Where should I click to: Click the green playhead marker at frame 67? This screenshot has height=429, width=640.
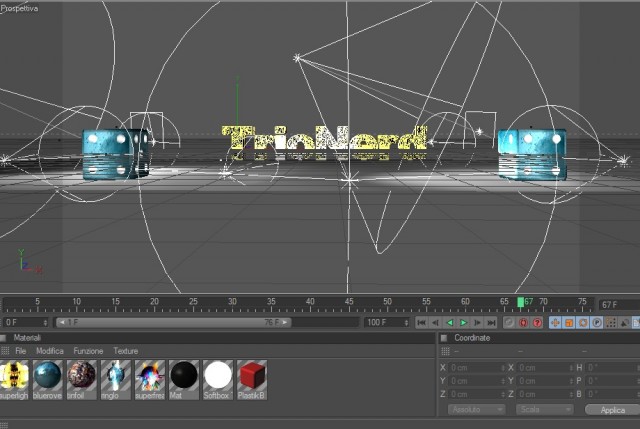(x=520, y=302)
